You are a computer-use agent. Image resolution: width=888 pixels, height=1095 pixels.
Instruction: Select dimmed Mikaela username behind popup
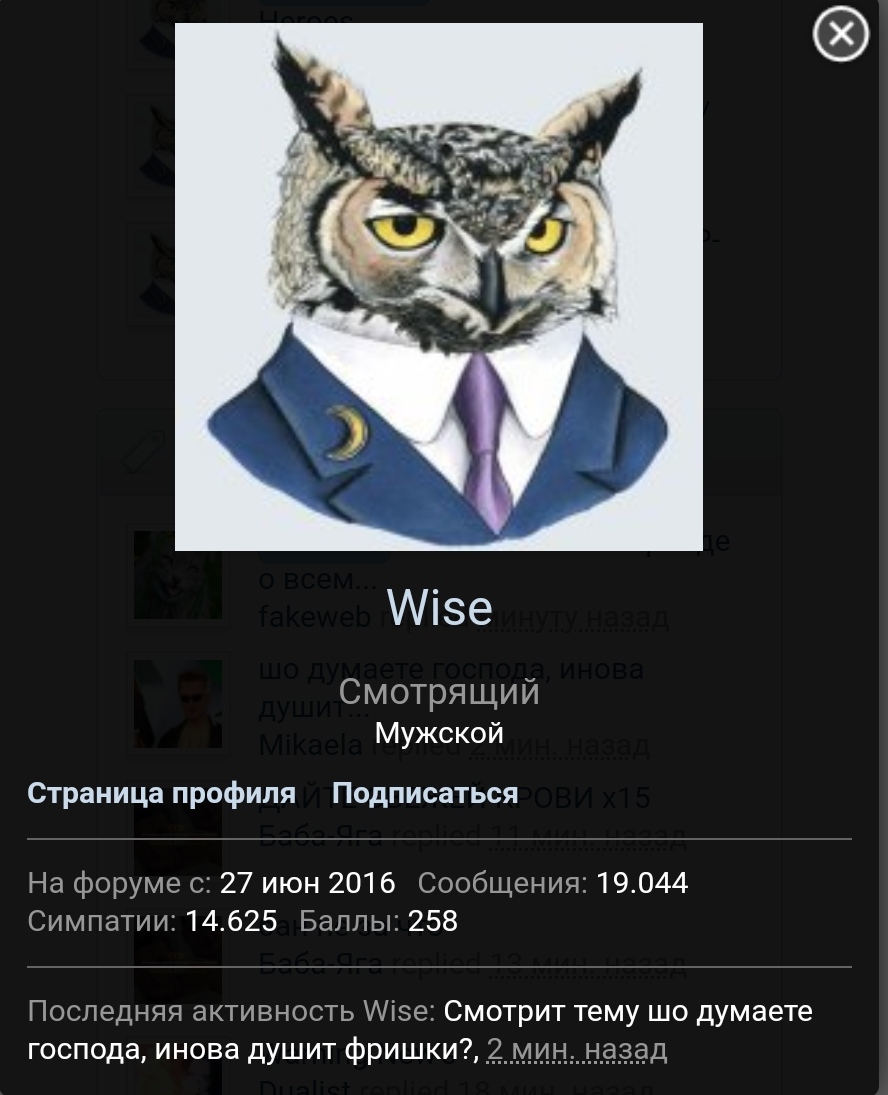click(x=311, y=746)
